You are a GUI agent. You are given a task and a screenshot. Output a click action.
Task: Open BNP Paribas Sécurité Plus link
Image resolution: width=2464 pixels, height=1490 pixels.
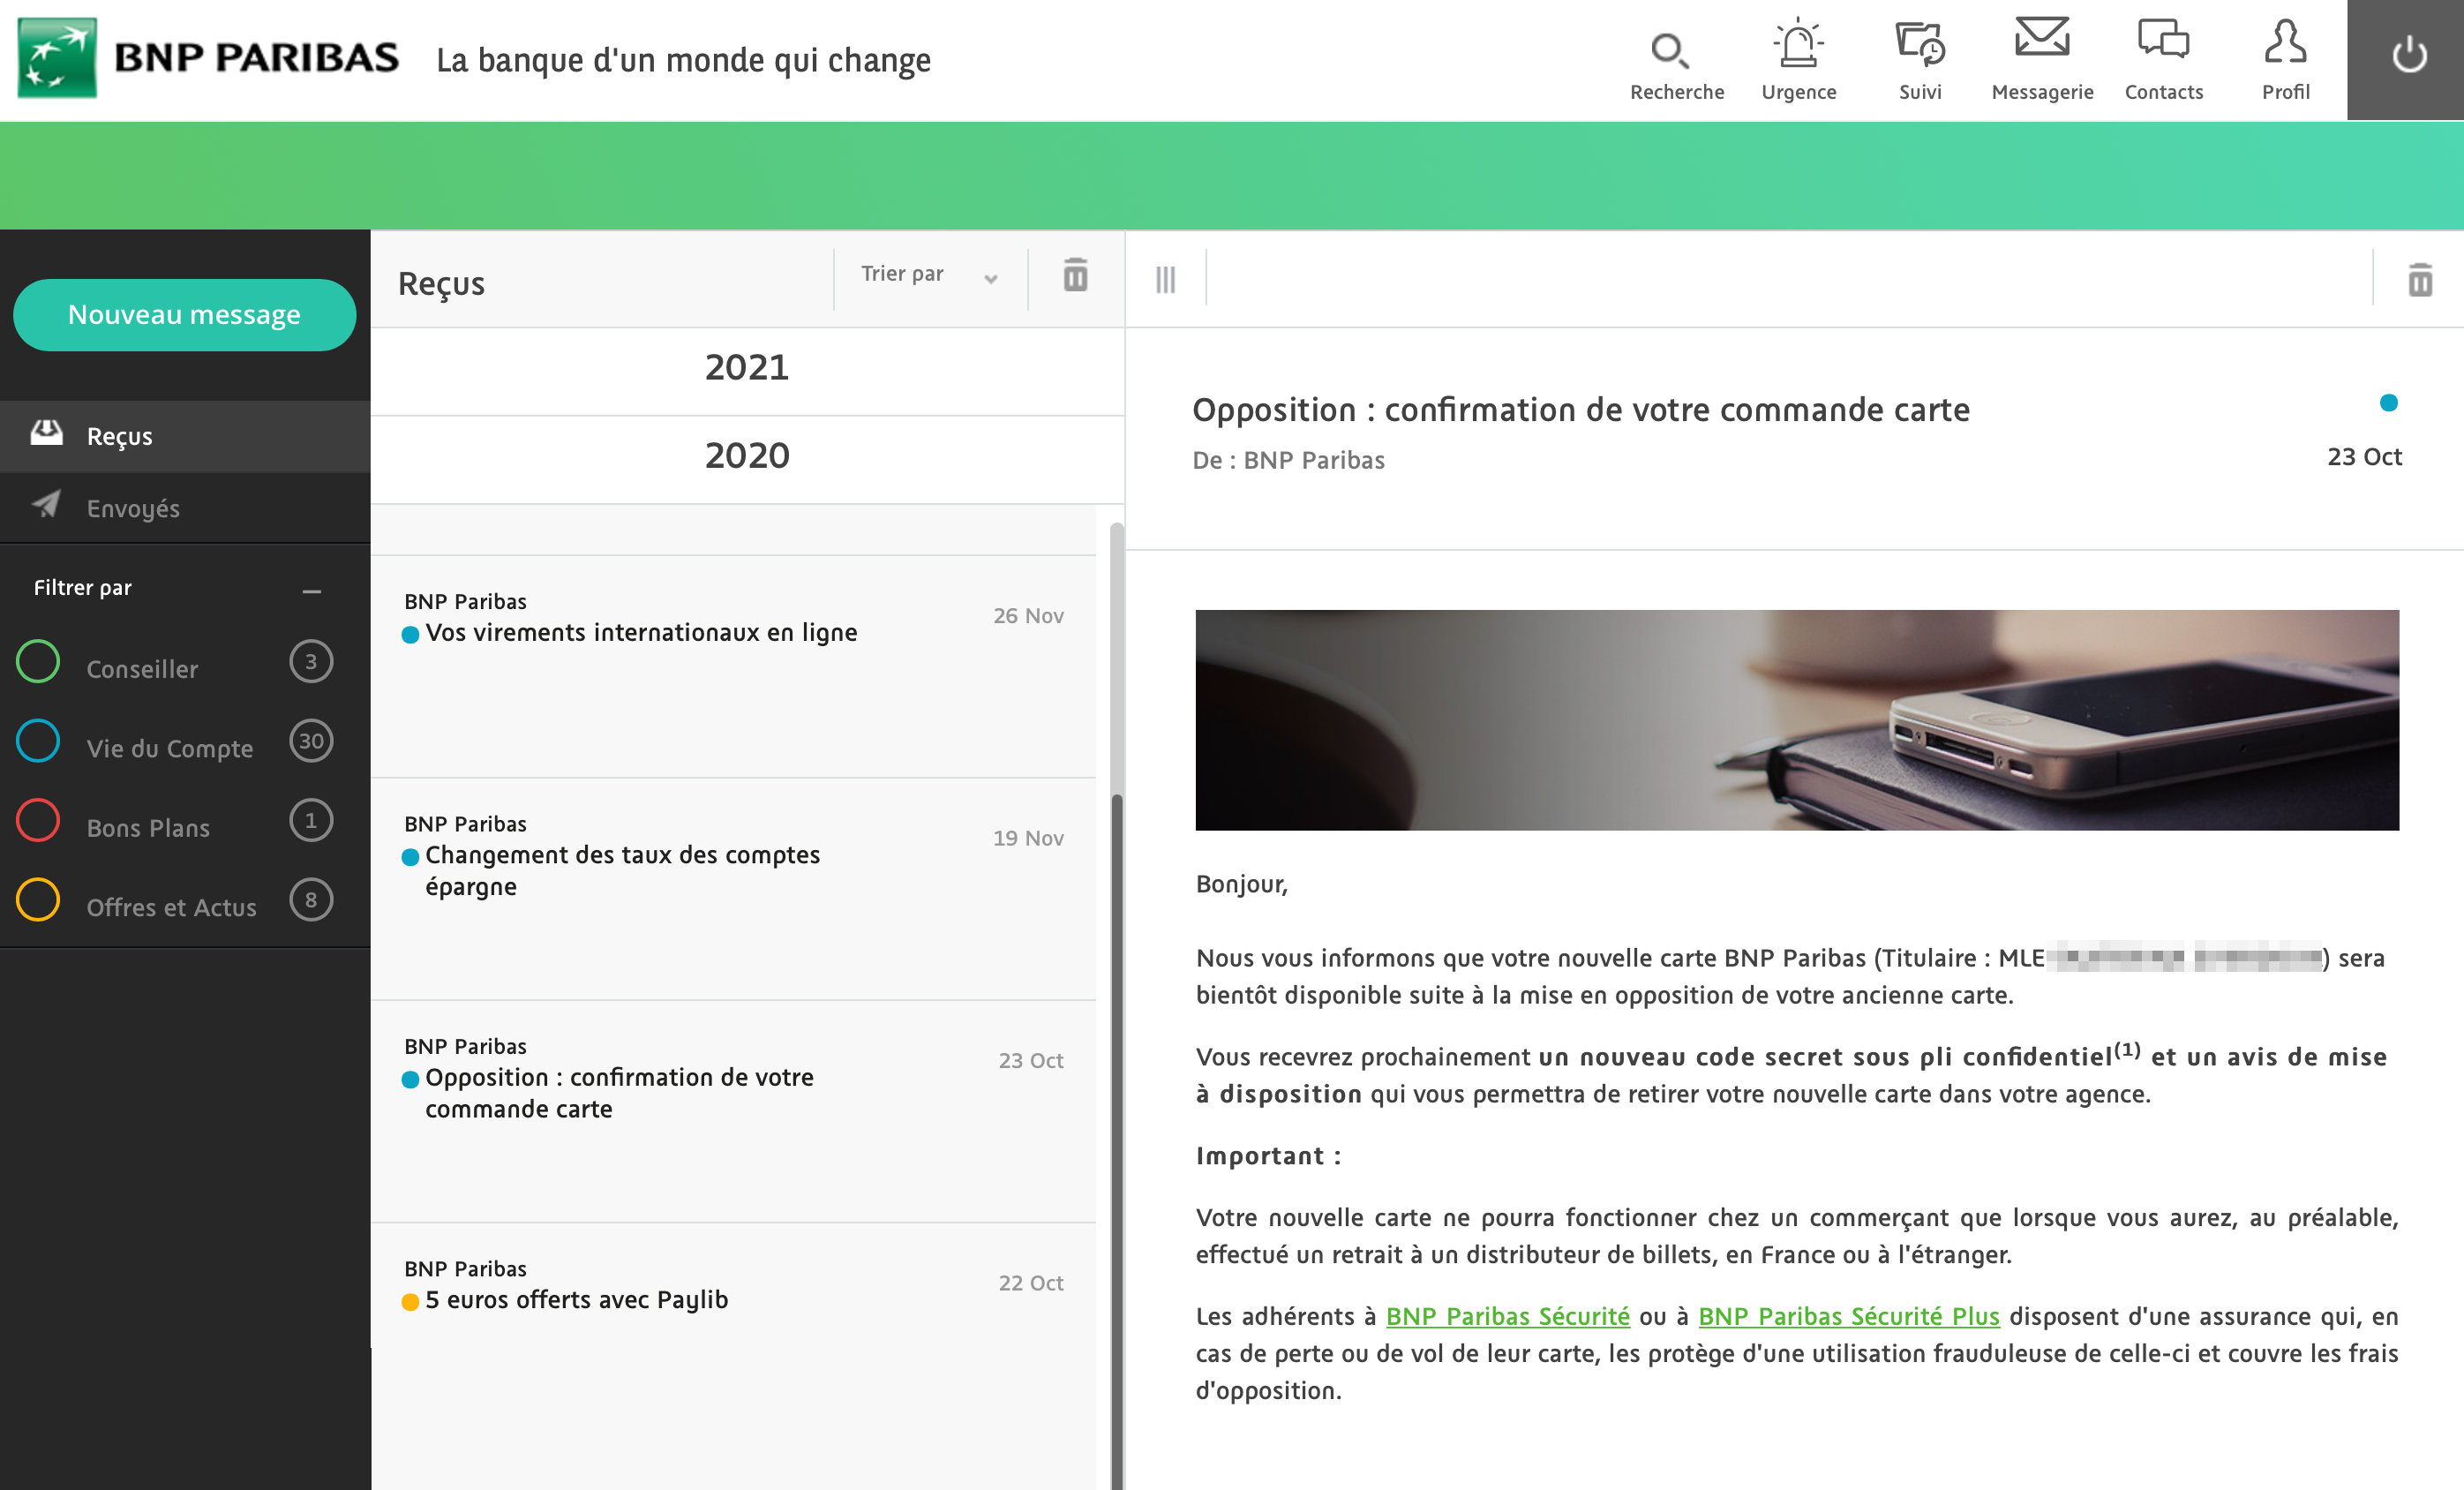[x=1848, y=1315]
